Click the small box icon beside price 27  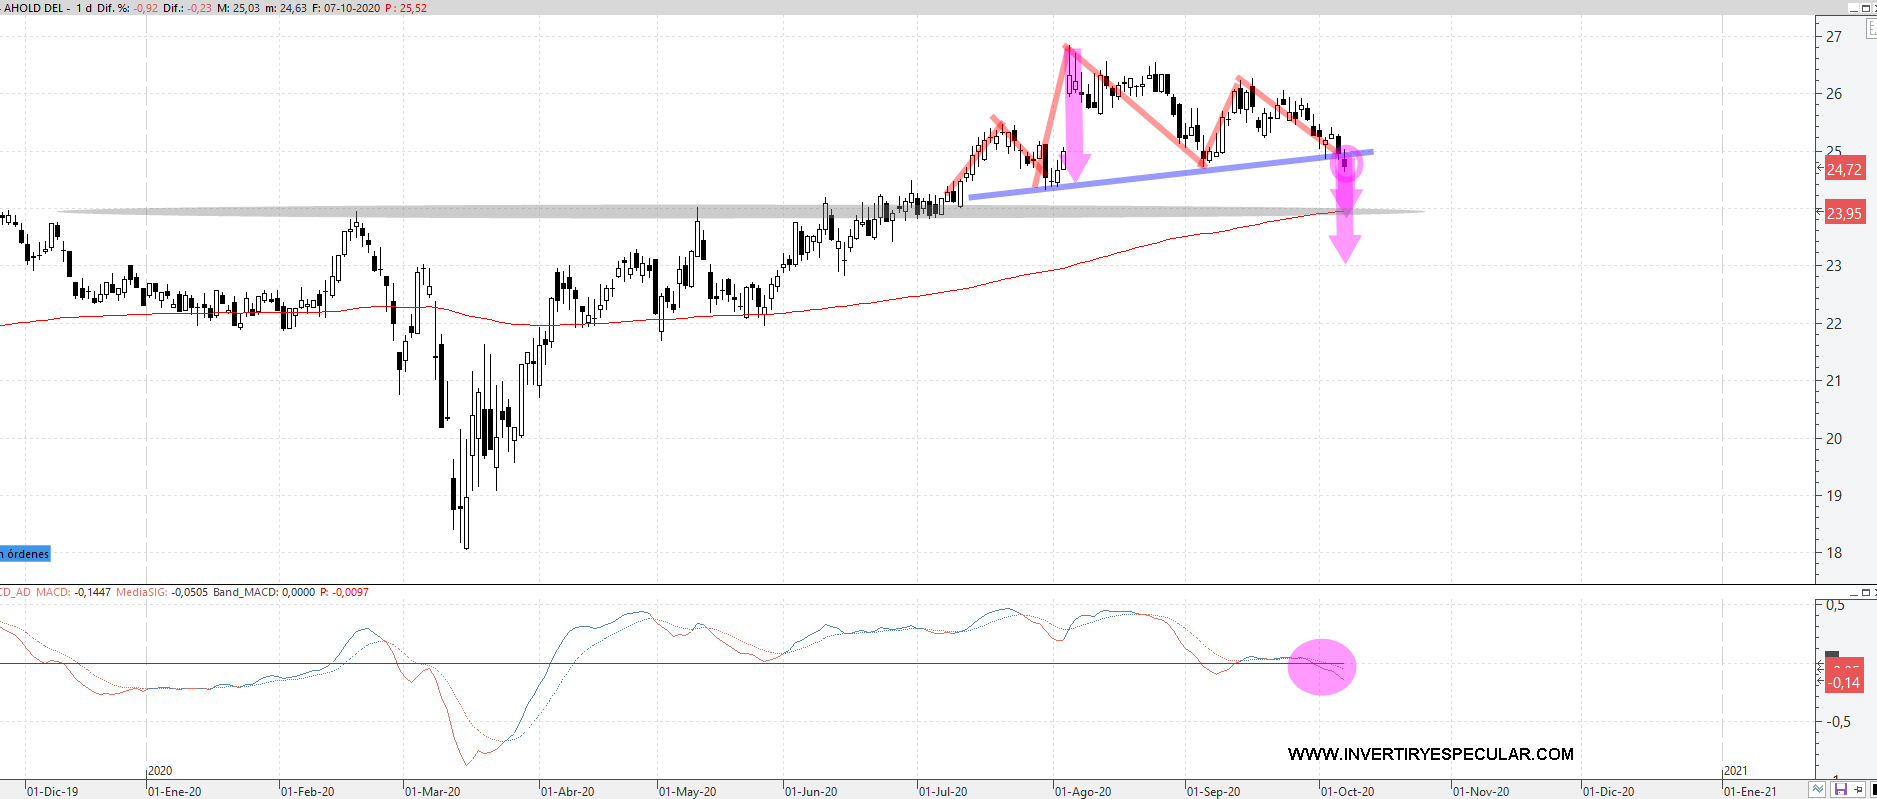[1871, 29]
